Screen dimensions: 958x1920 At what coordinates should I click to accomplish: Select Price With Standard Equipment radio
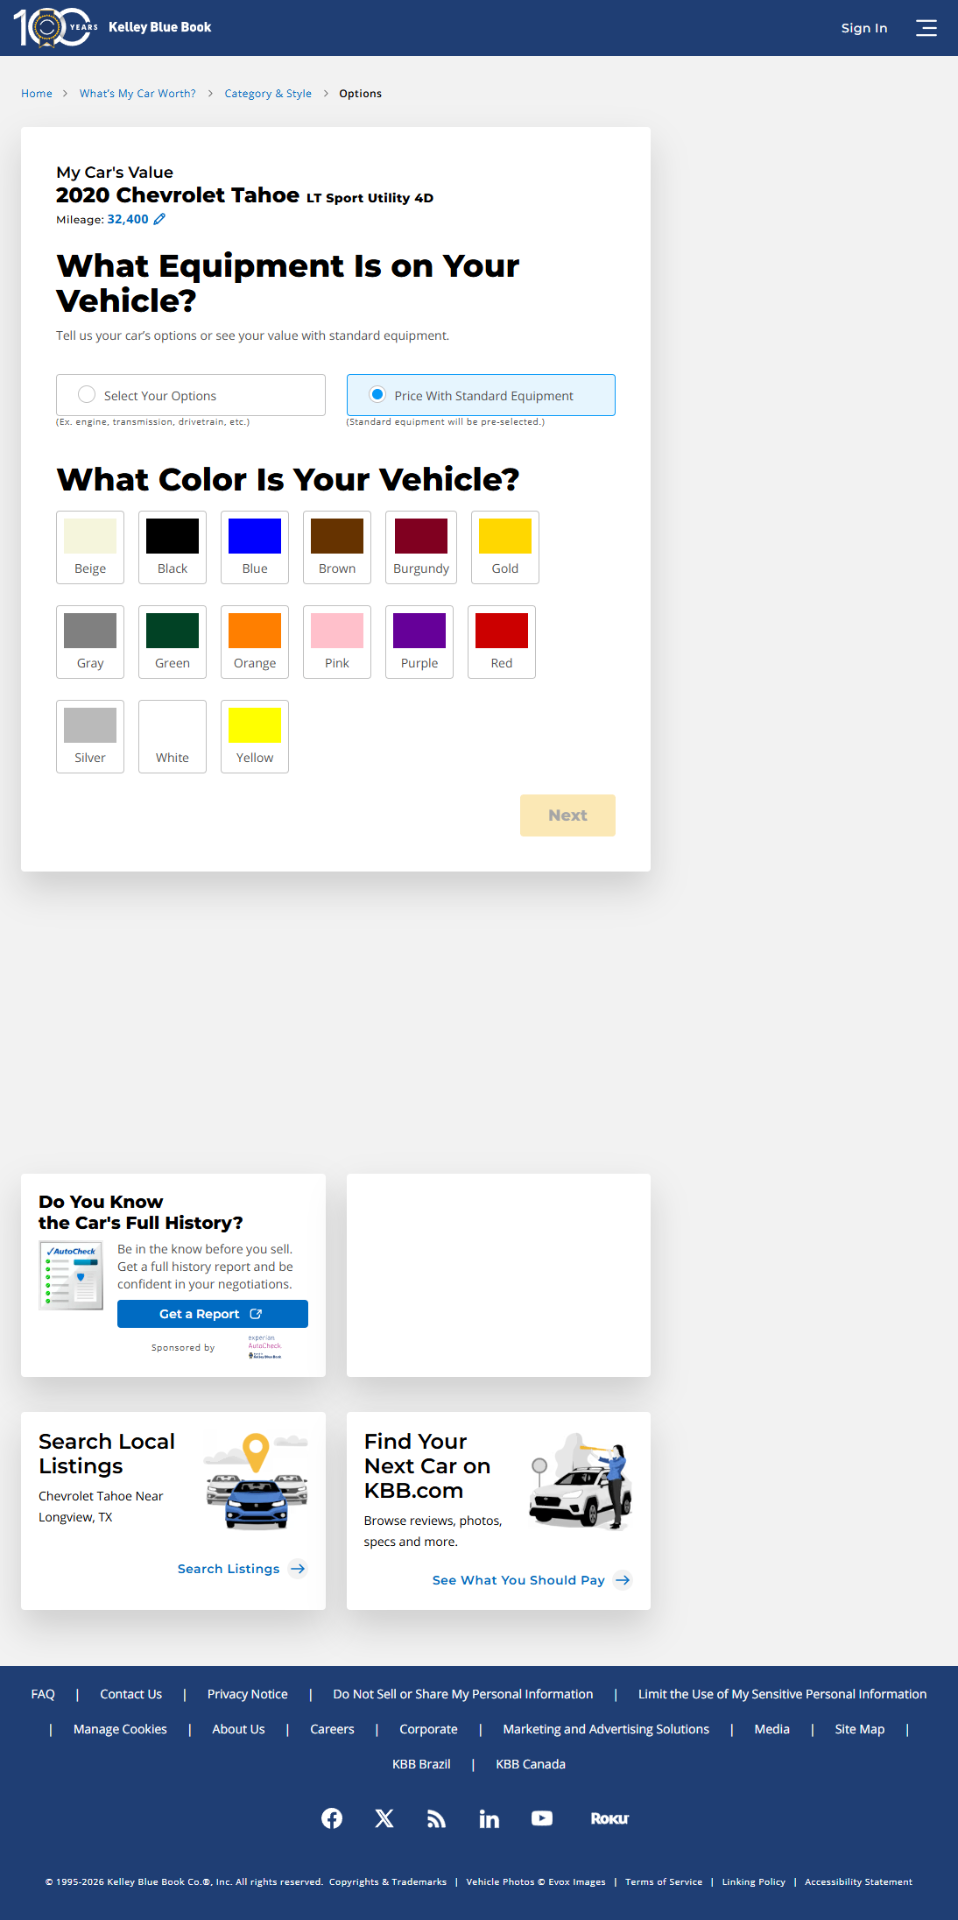(x=377, y=395)
